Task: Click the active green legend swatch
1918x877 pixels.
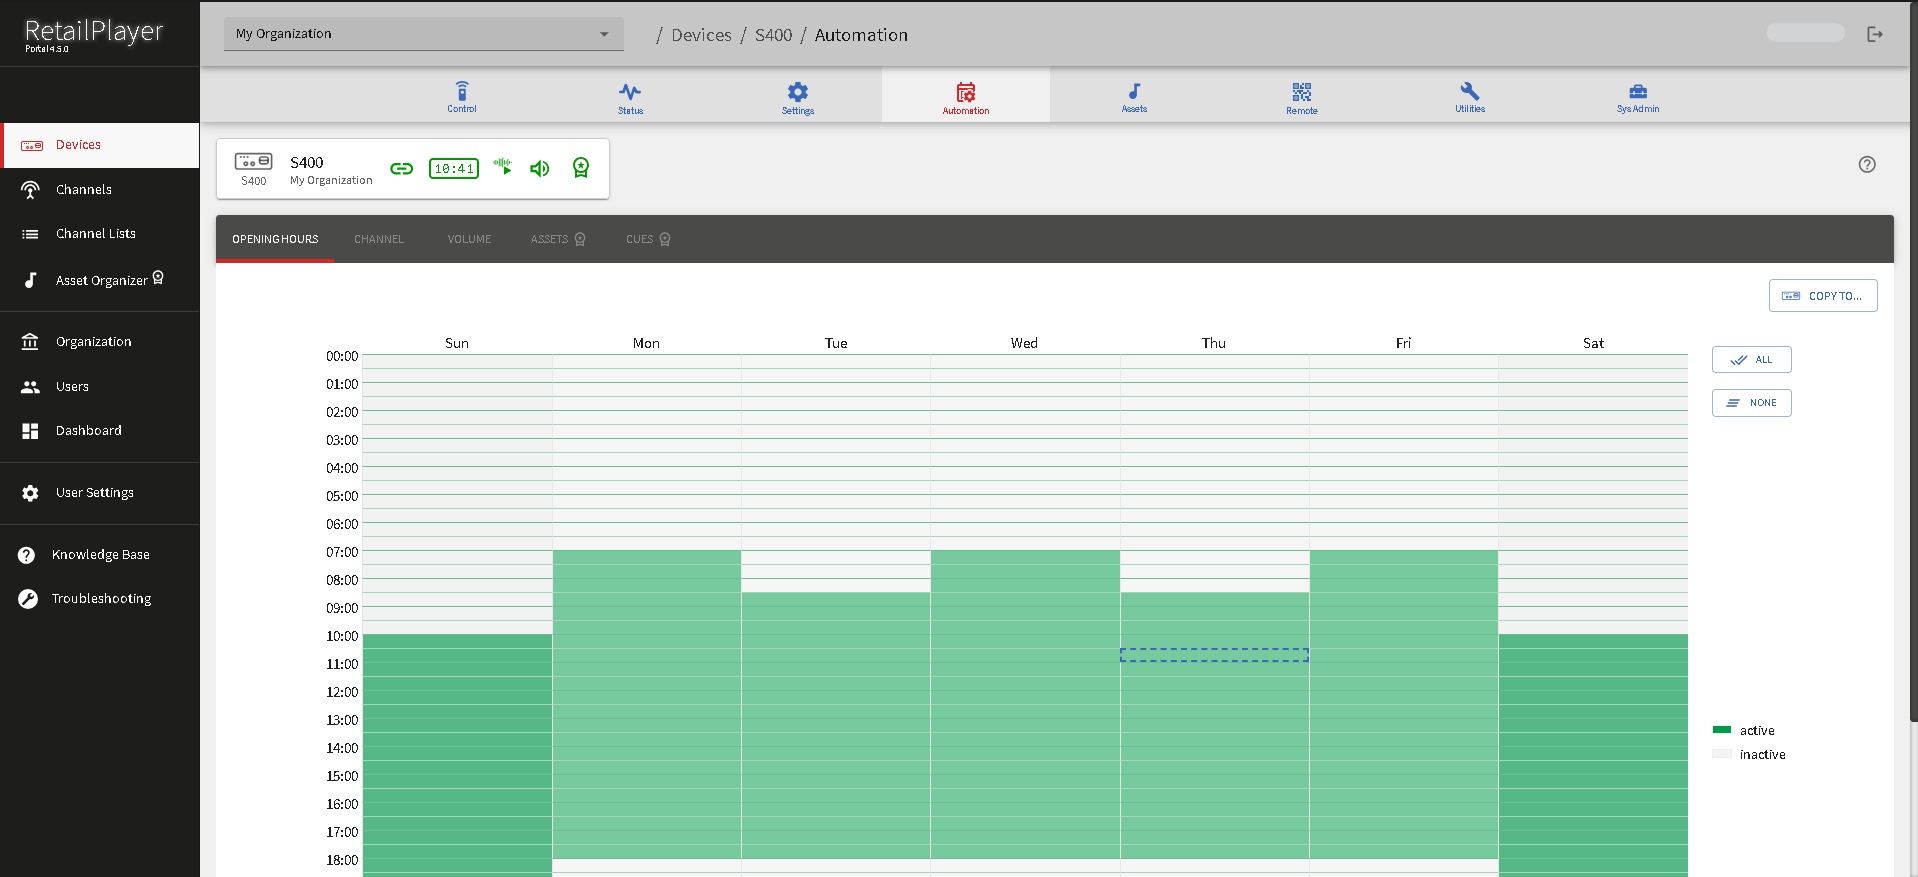Action: point(1721,730)
